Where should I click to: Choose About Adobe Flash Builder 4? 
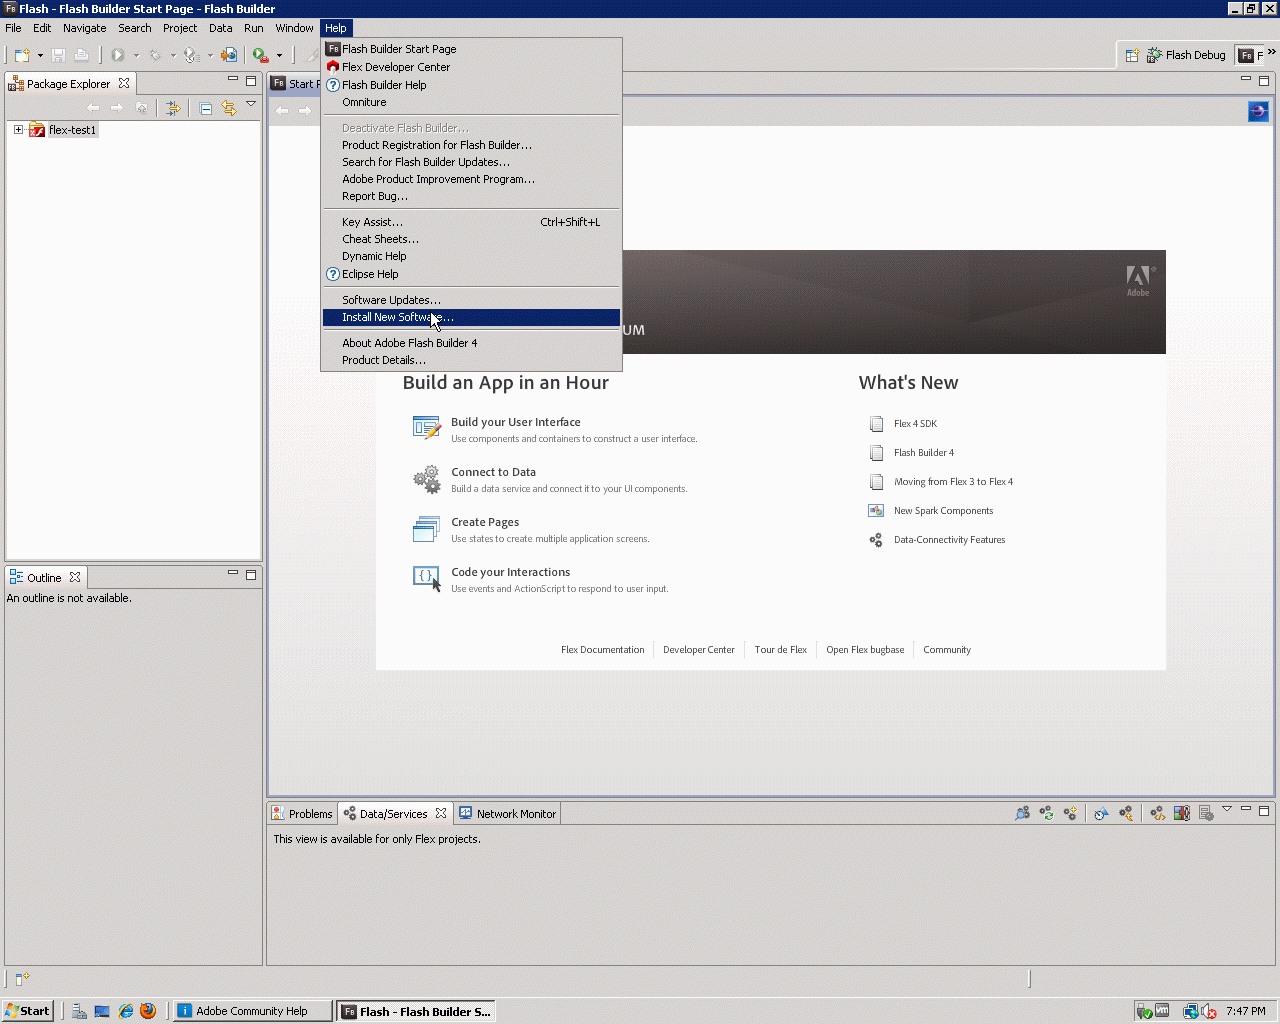tap(471, 343)
